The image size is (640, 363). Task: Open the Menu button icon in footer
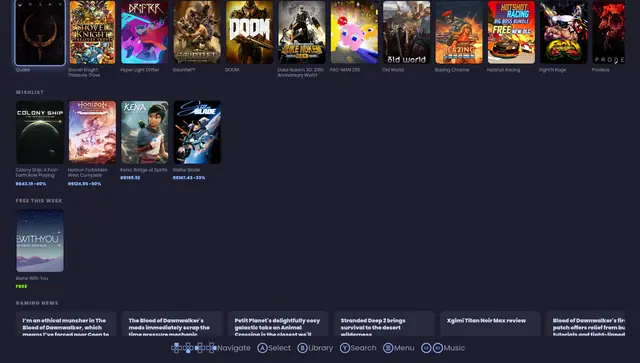point(388,348)
